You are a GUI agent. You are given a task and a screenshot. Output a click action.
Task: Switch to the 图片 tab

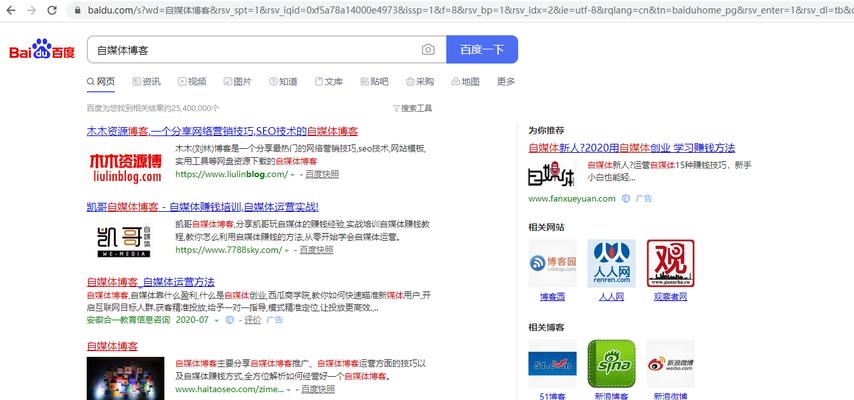tap(238, 82)
